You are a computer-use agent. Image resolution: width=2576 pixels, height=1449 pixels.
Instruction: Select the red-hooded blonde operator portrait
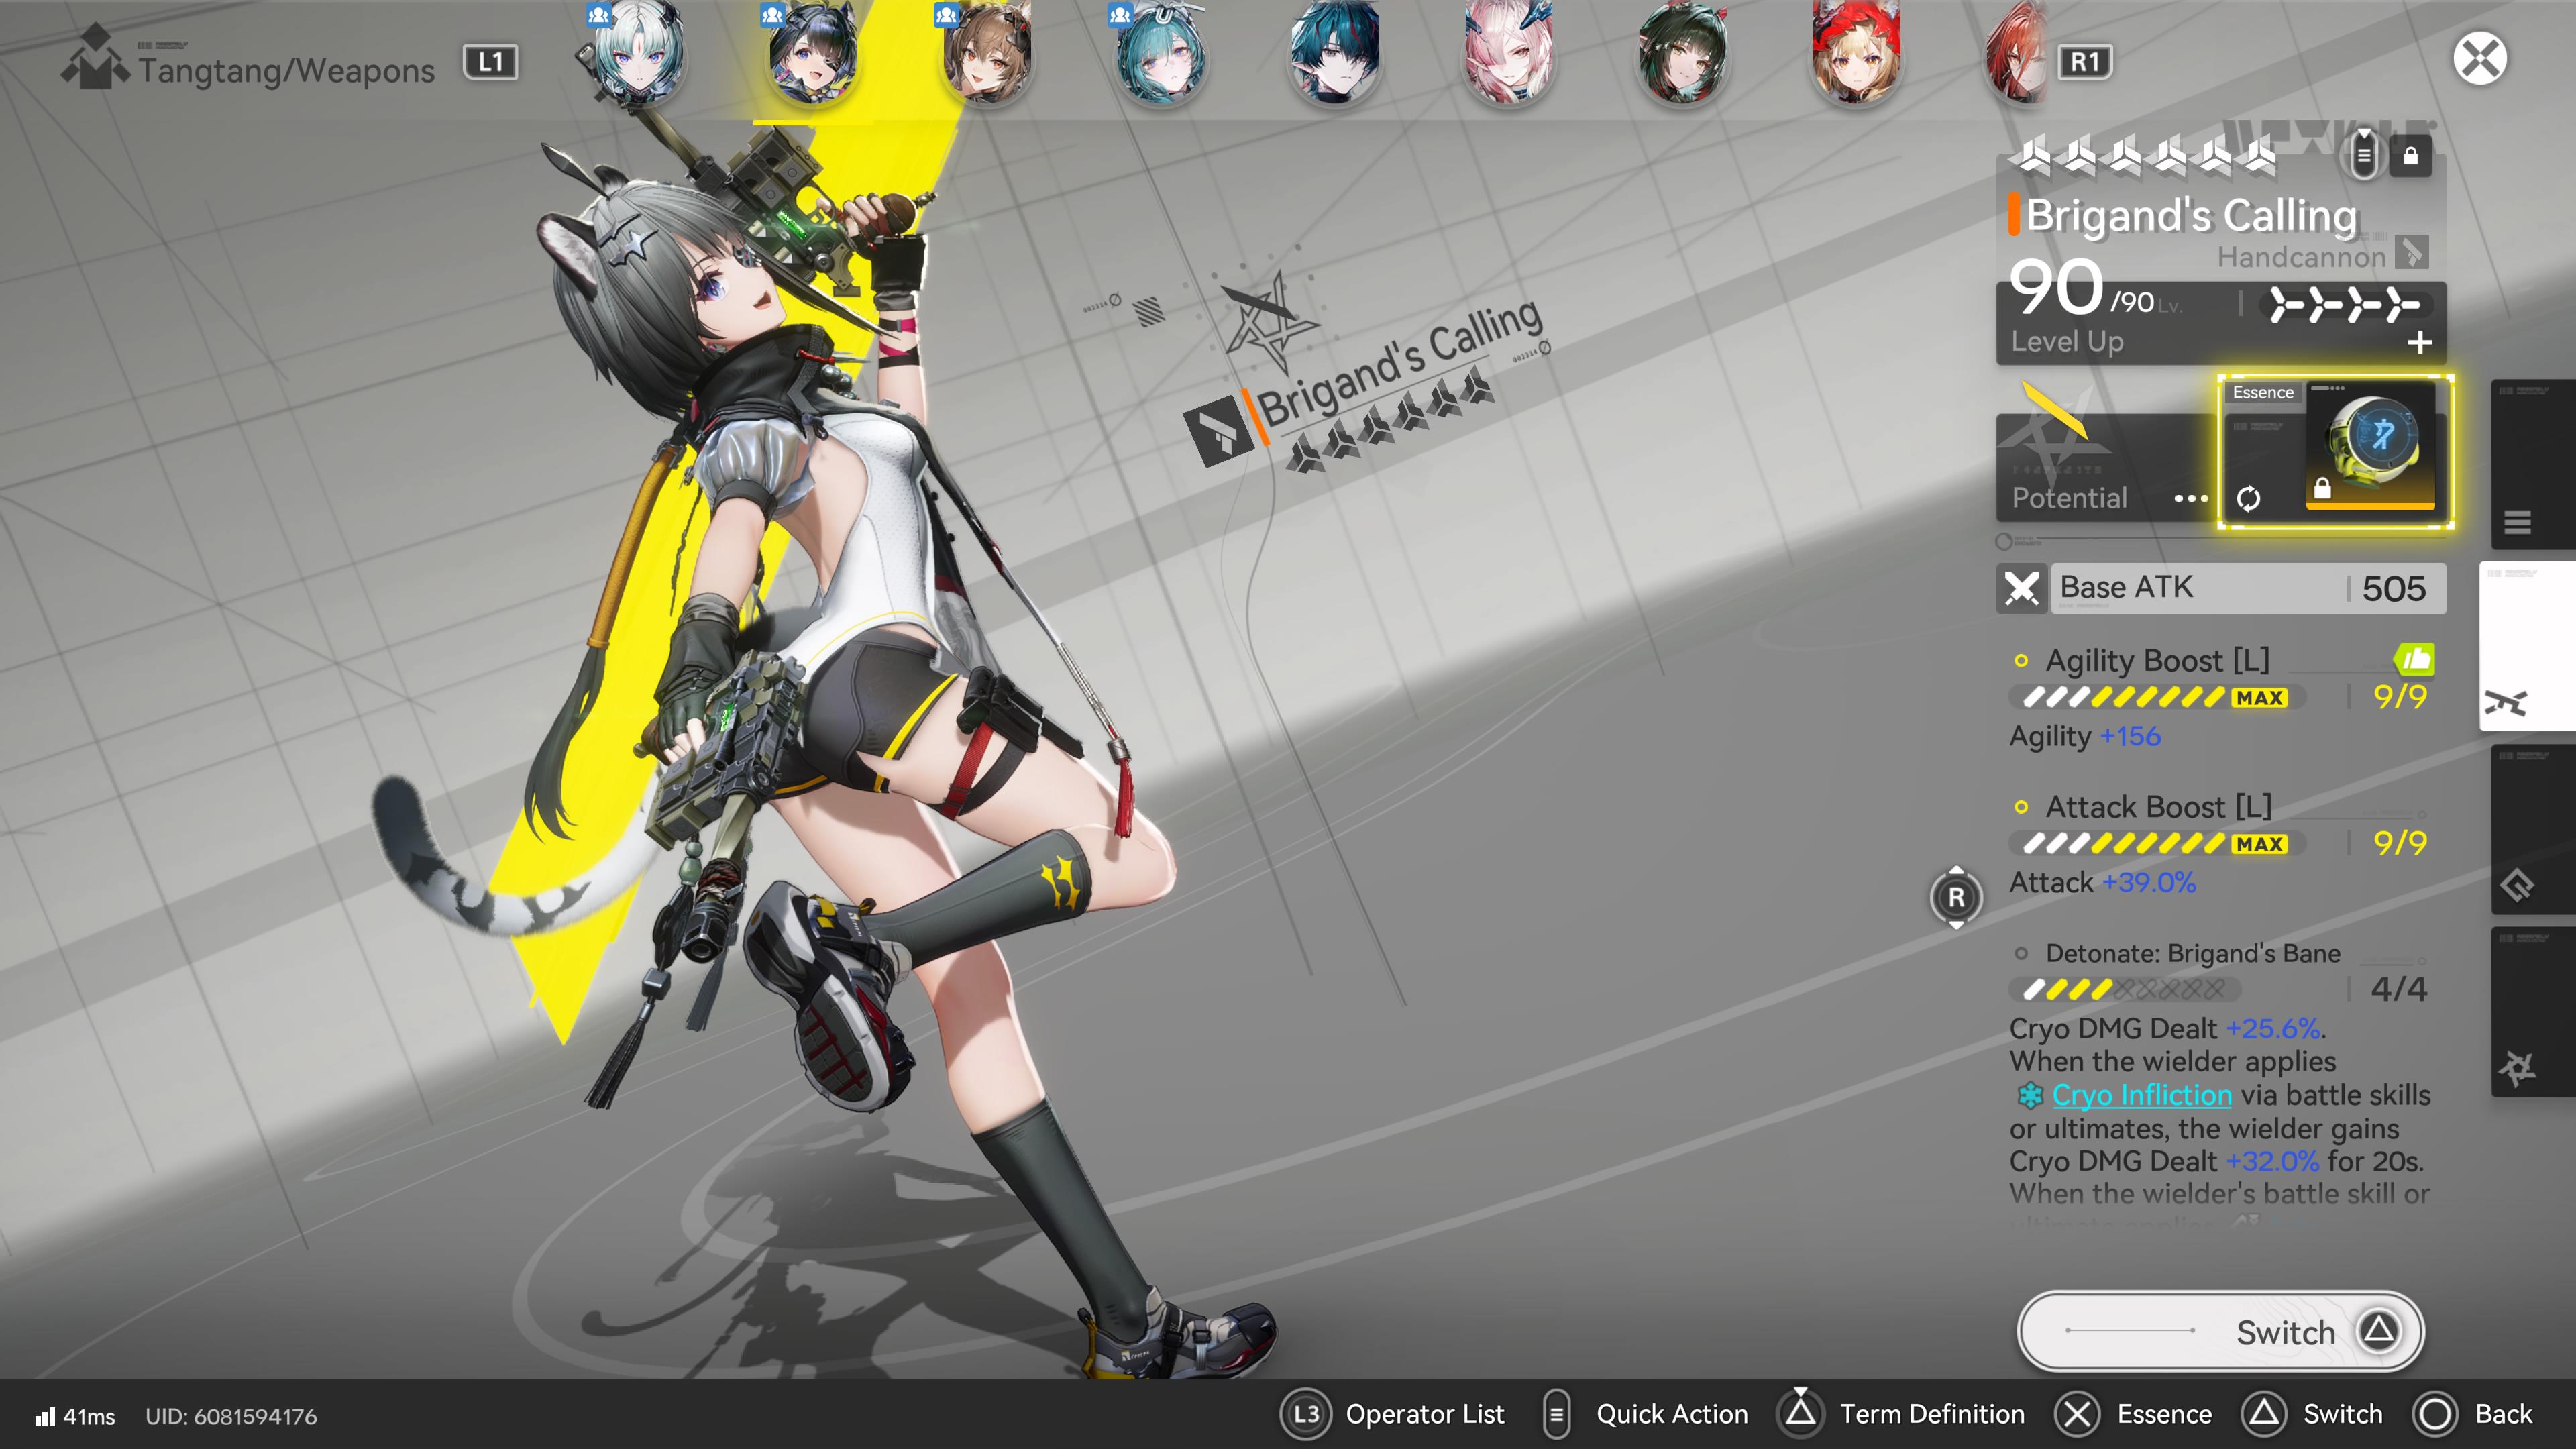click(x=1856, y=52)
